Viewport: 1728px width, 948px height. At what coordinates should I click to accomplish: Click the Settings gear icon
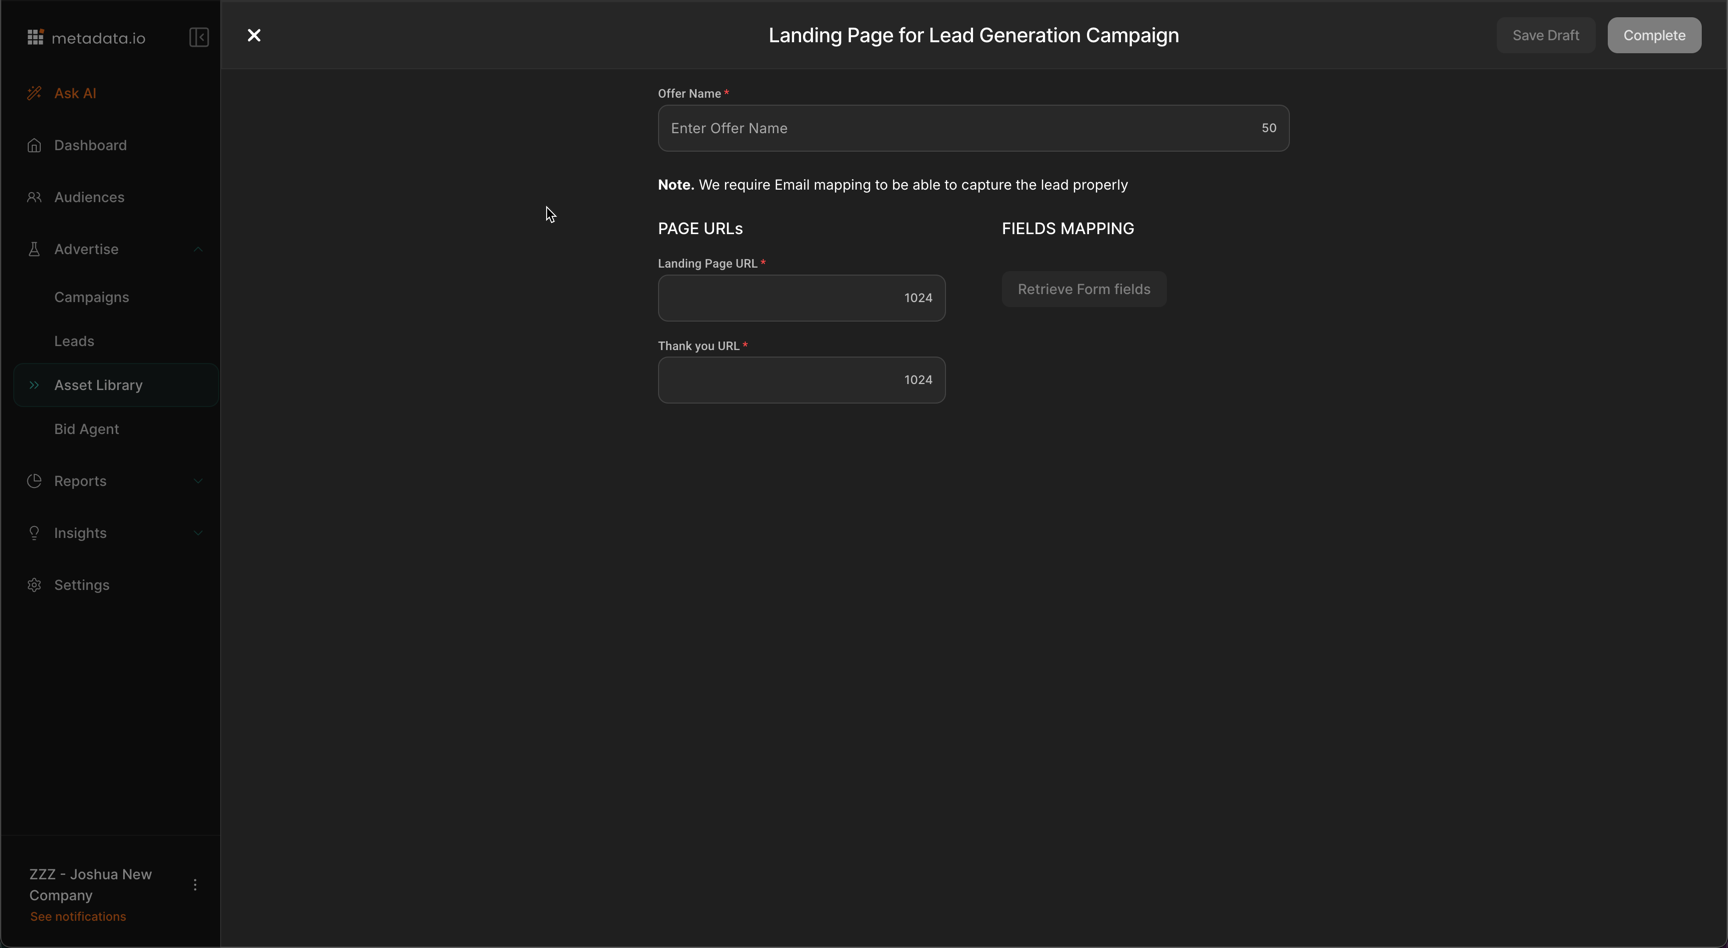tap(34, 585)
